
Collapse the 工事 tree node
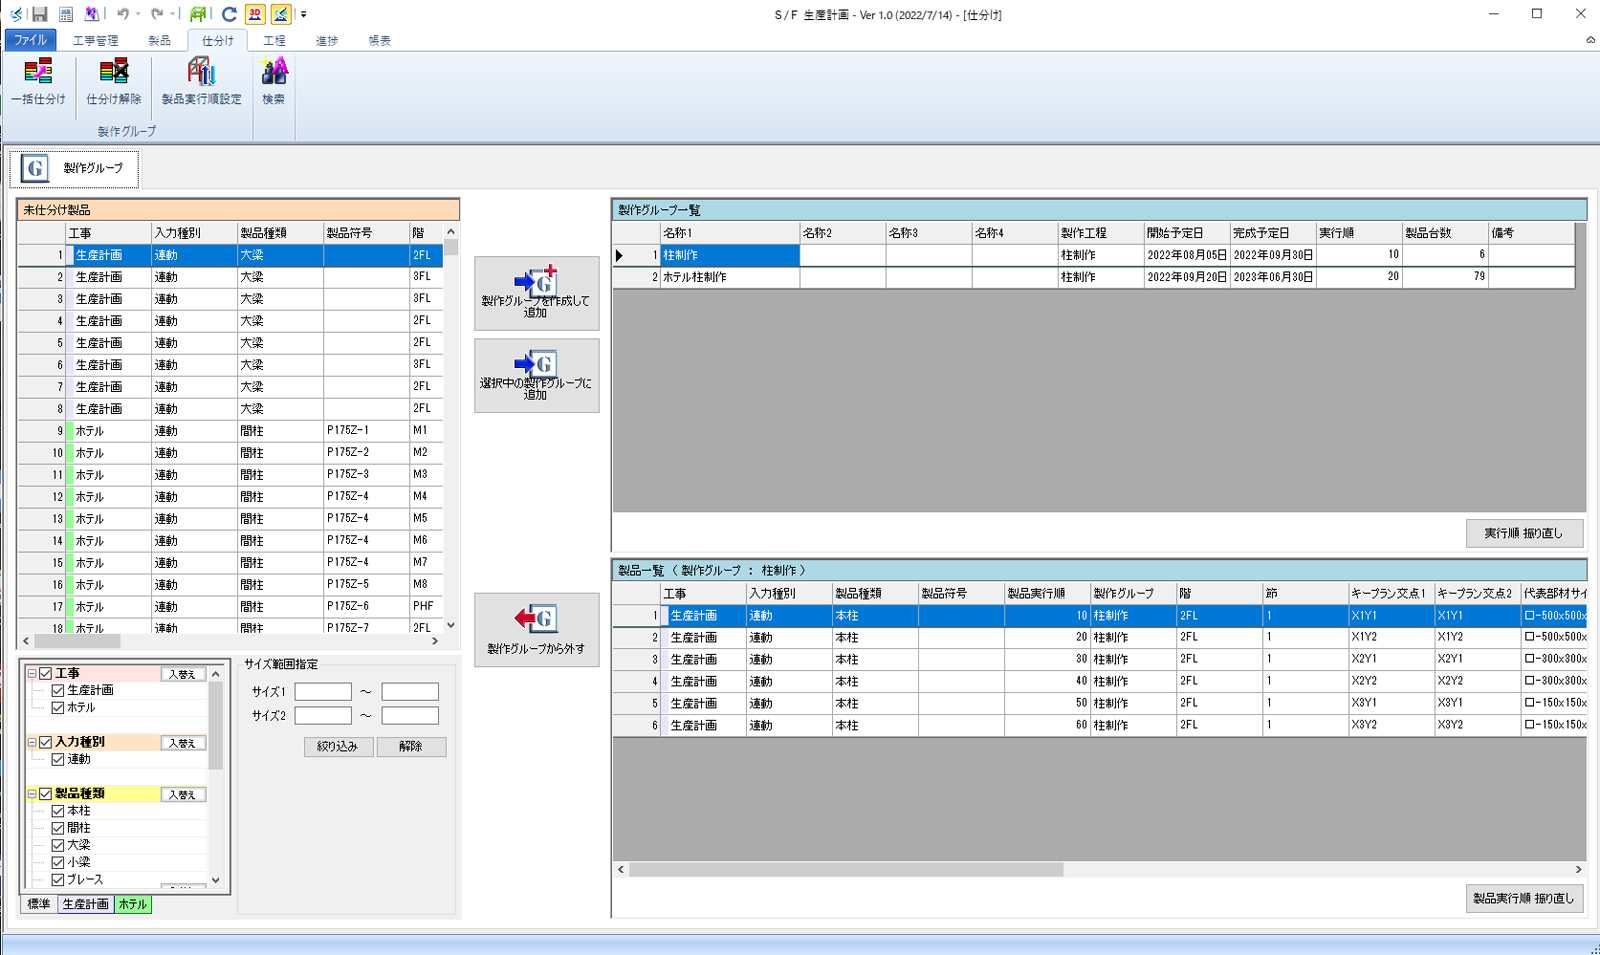[x=31, y=674]
